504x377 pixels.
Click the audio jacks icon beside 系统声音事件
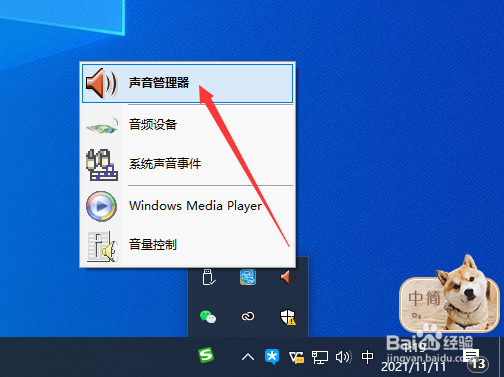coord(102,165)
